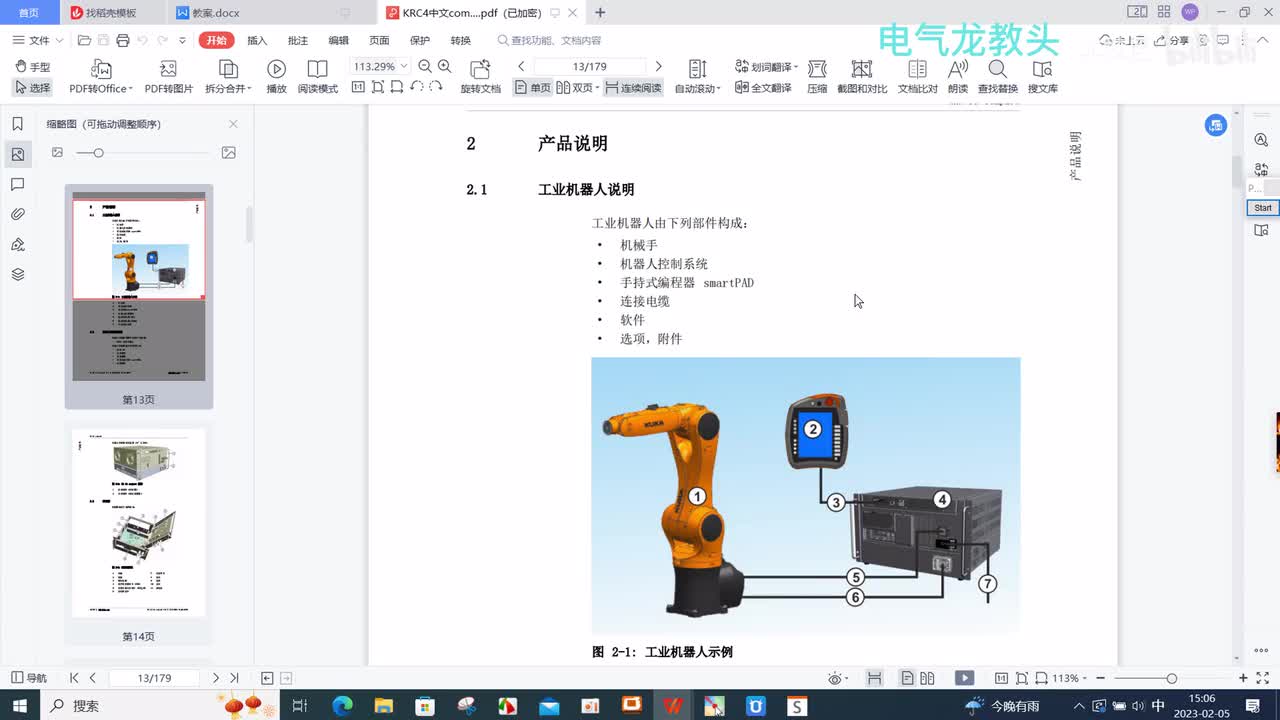The width and height of the screenshot is (1280, 720).
Task: Open 截图和对比 screenshot compare tool
Action: click(x=862, y=77)
